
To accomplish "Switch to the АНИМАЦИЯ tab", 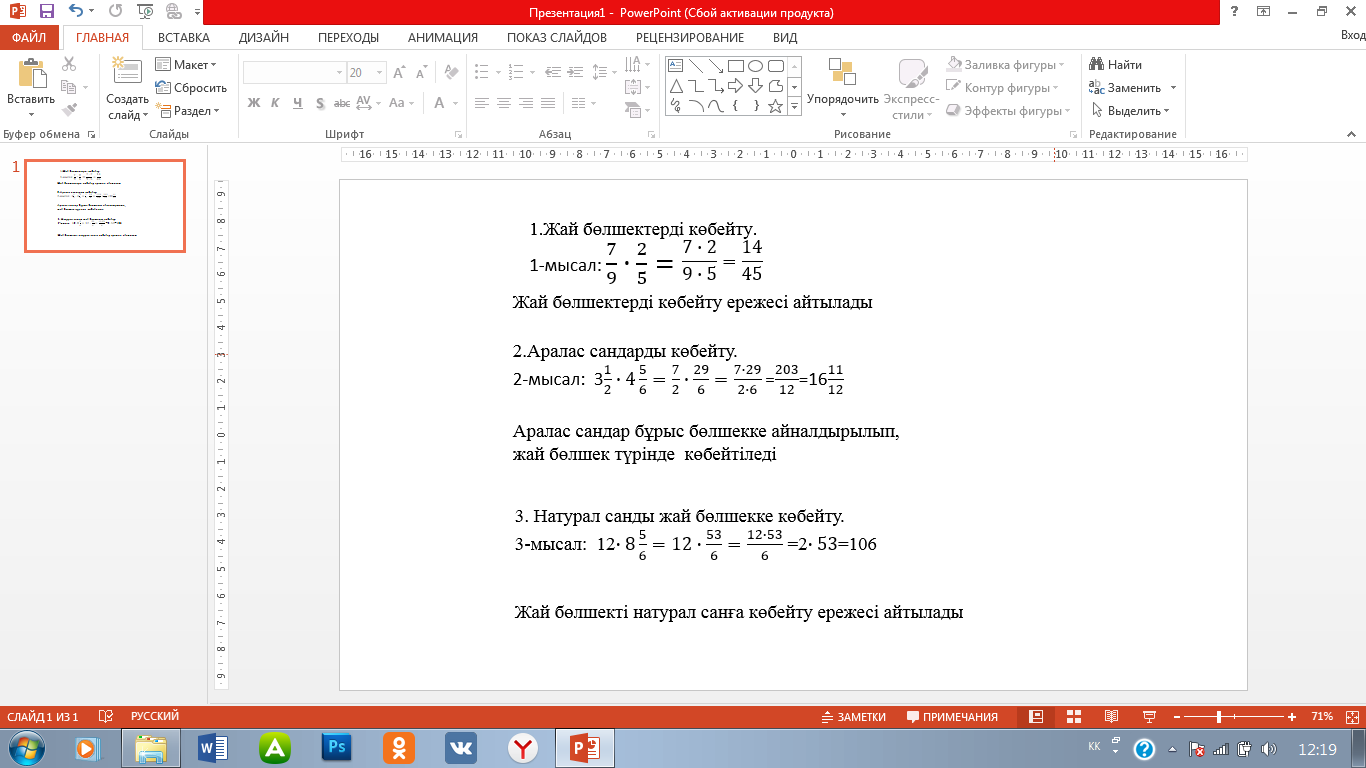I will pos(443,38).
